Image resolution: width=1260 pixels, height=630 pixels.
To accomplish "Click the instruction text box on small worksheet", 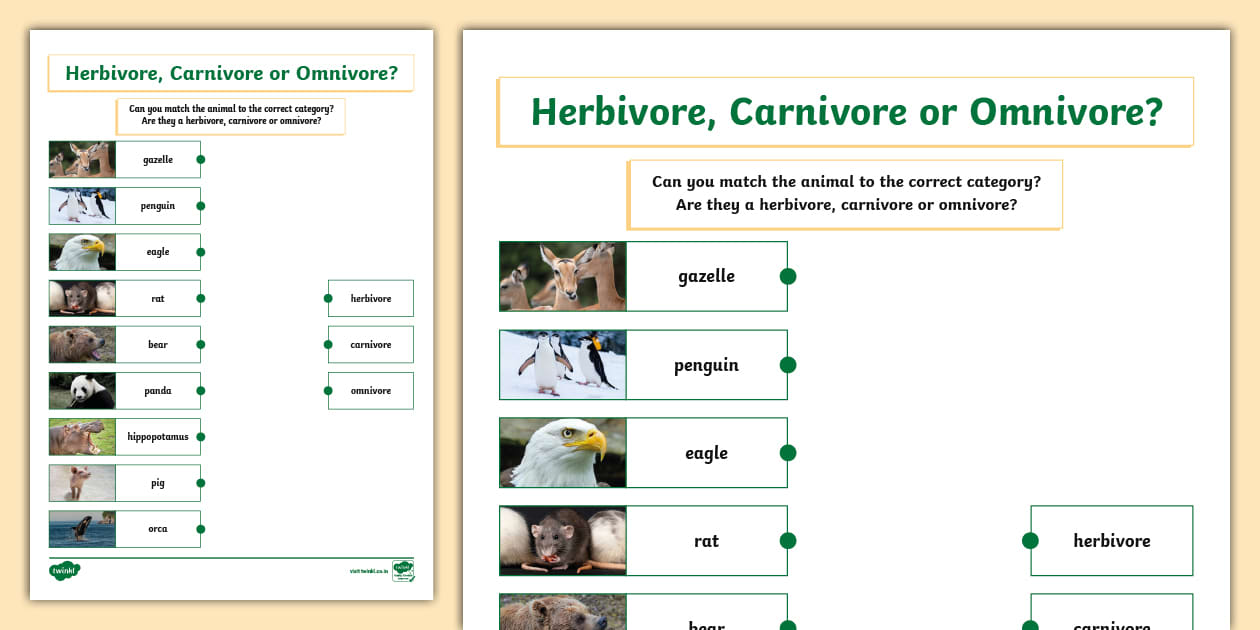I will coord(231,115).
